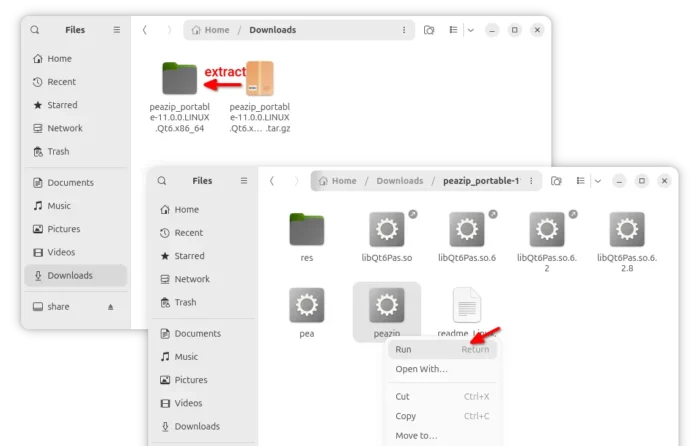Select Copy in the context menu
The width and height of the screenshot is (700, 446).
(x=405, y=416)
